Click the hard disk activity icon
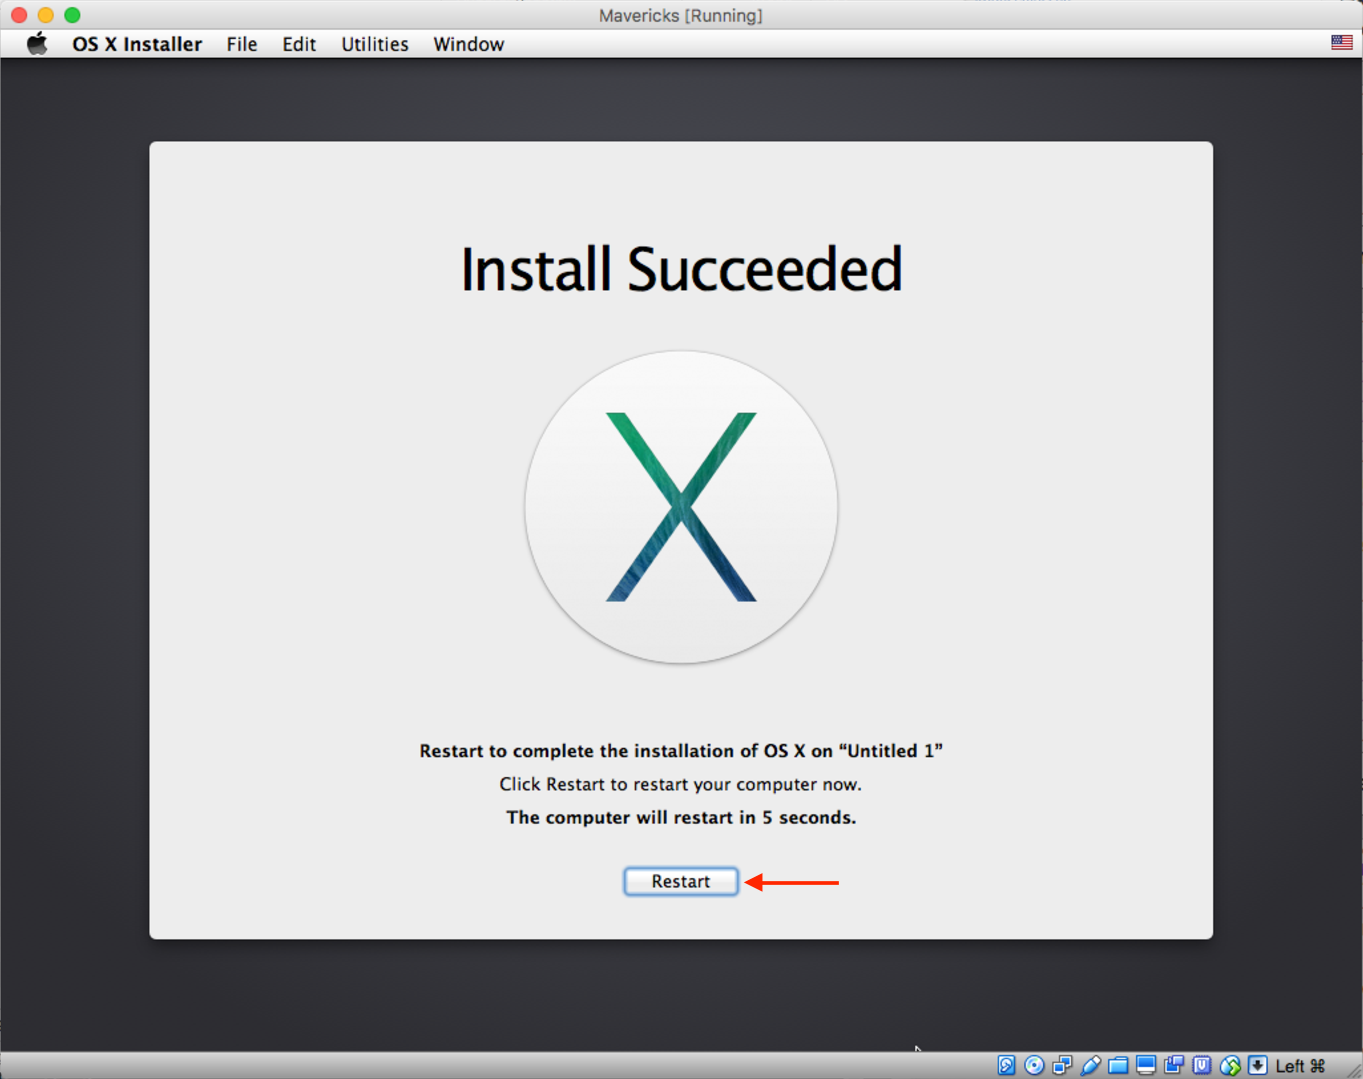This screenshot has width=1363, height=1079. [x=1006, y=1066]
